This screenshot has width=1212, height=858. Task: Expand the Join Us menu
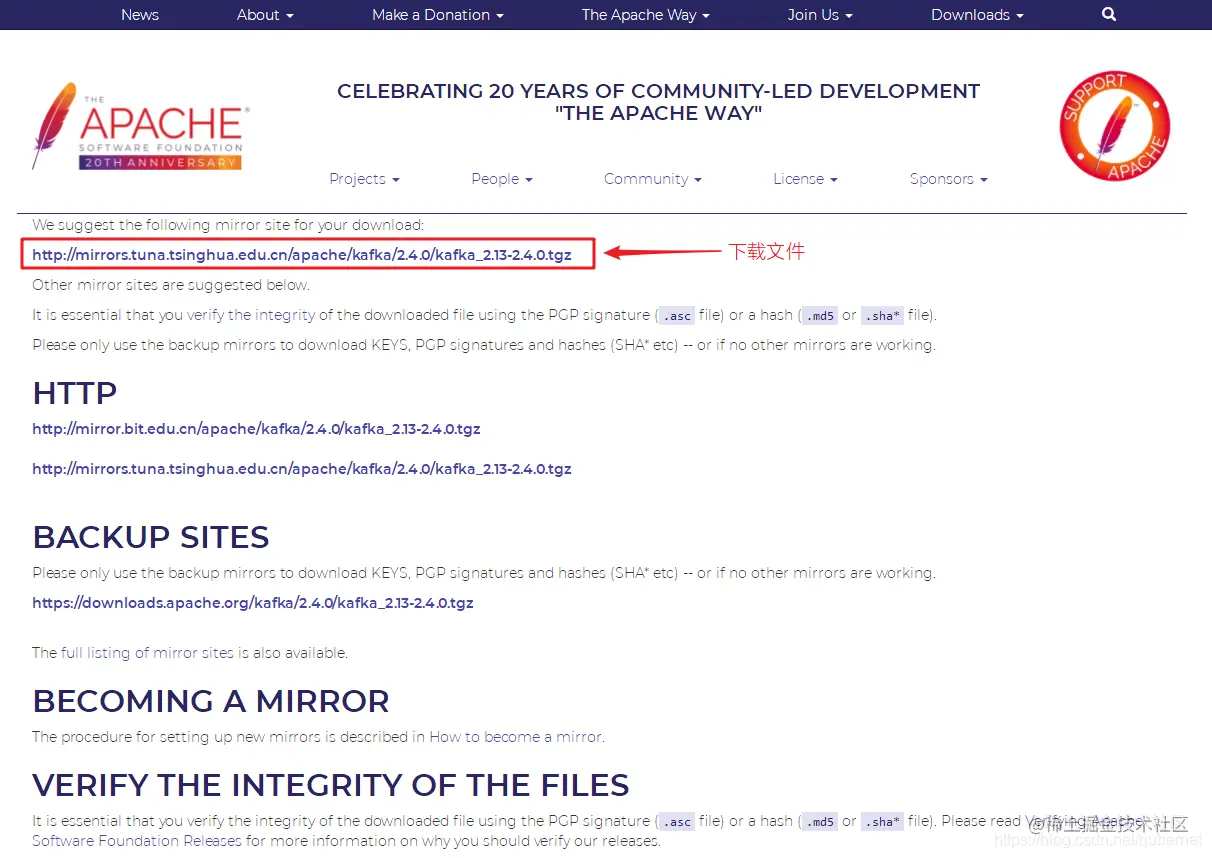820,15
